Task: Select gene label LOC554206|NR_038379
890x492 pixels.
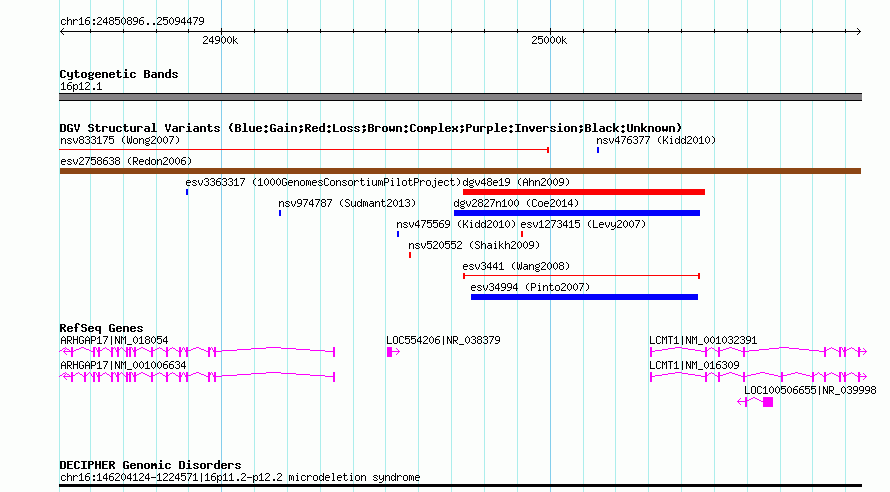Action: click(x=443, y=340)
